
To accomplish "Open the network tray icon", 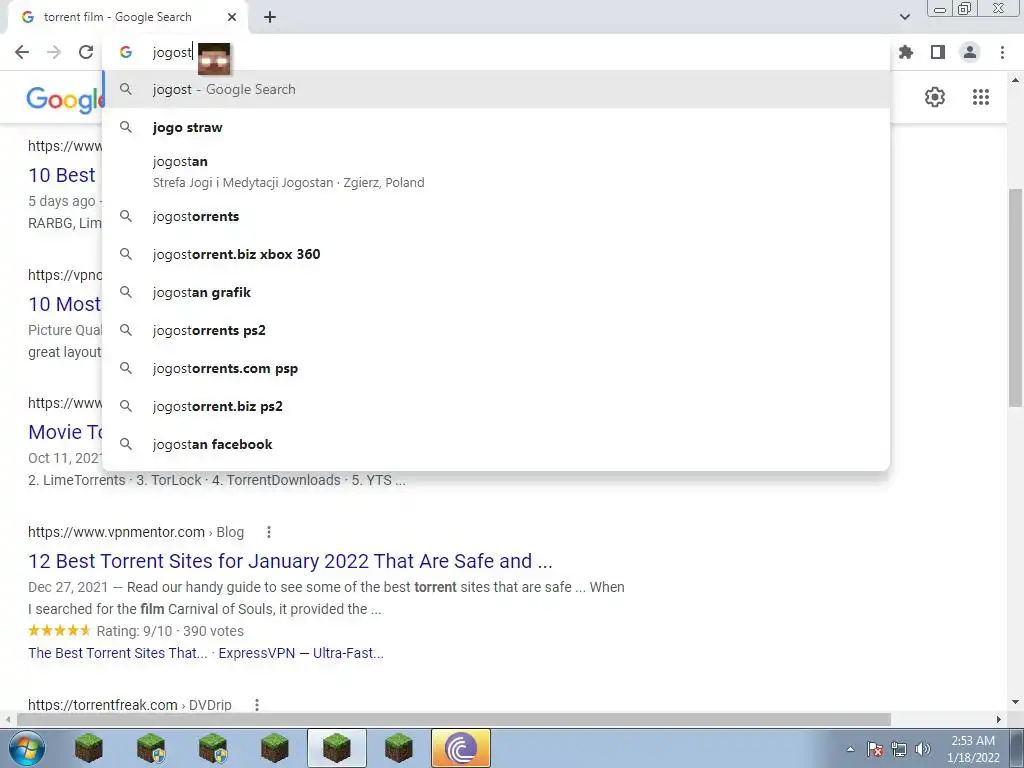I will tap(899, 749).
